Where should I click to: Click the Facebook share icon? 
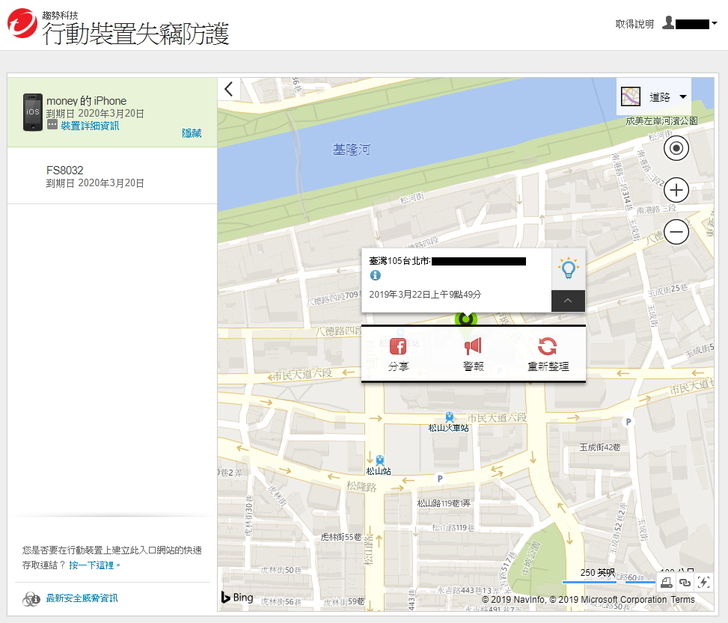(398, 348)
